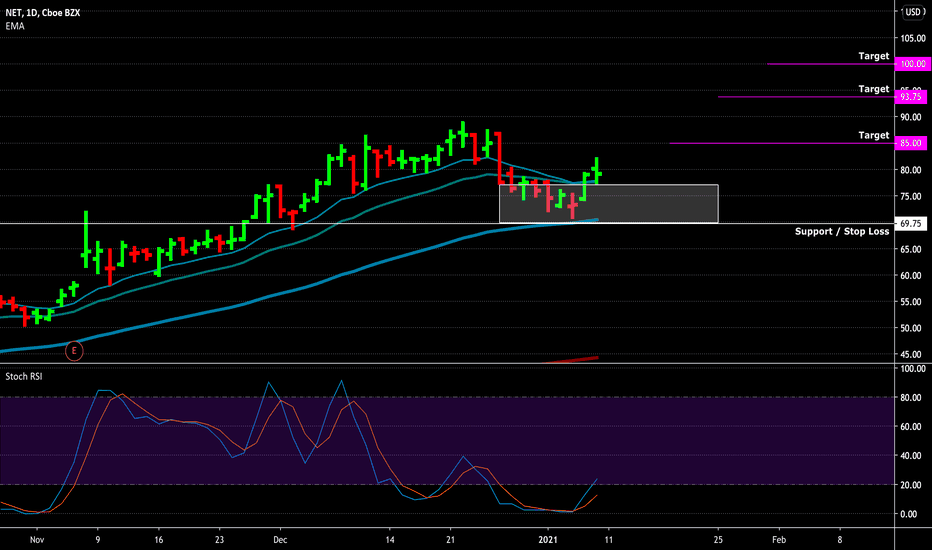Select the 93.75 target price tag
932x550 pixels.
pyautogui.click(x=911, y=96)
